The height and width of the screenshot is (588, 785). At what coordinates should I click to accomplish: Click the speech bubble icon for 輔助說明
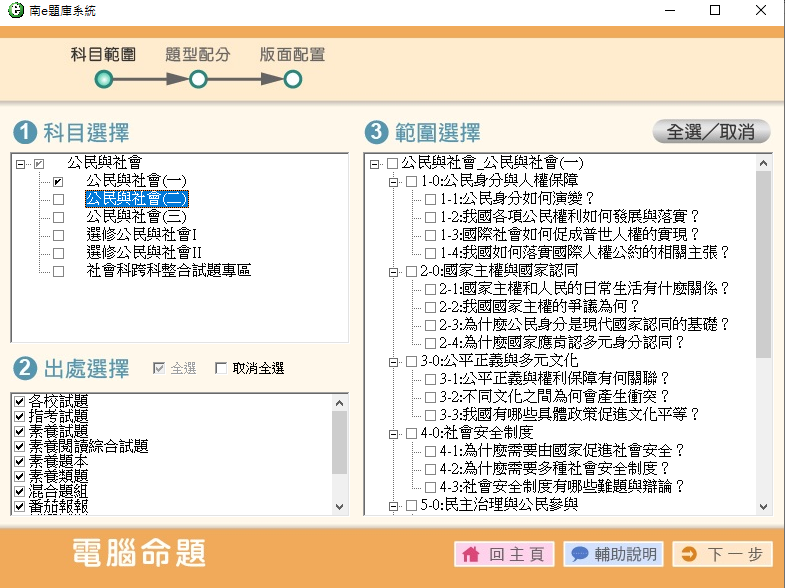[x=579, y=554]
